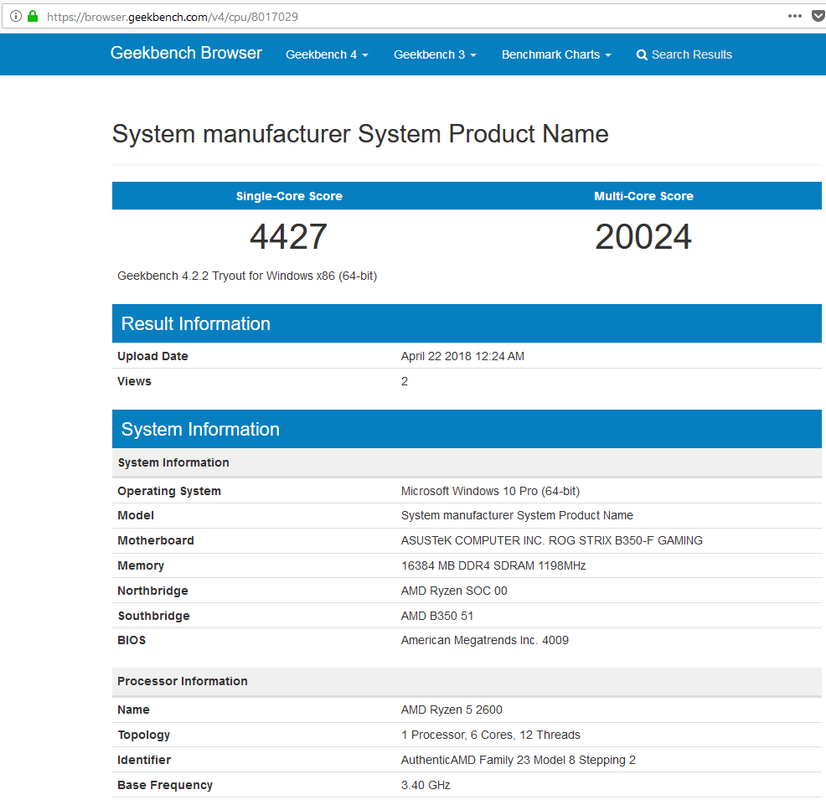Viewport: 826px width, 800px height.
Task: Click the Northbridge label
Action: (153, 591)
